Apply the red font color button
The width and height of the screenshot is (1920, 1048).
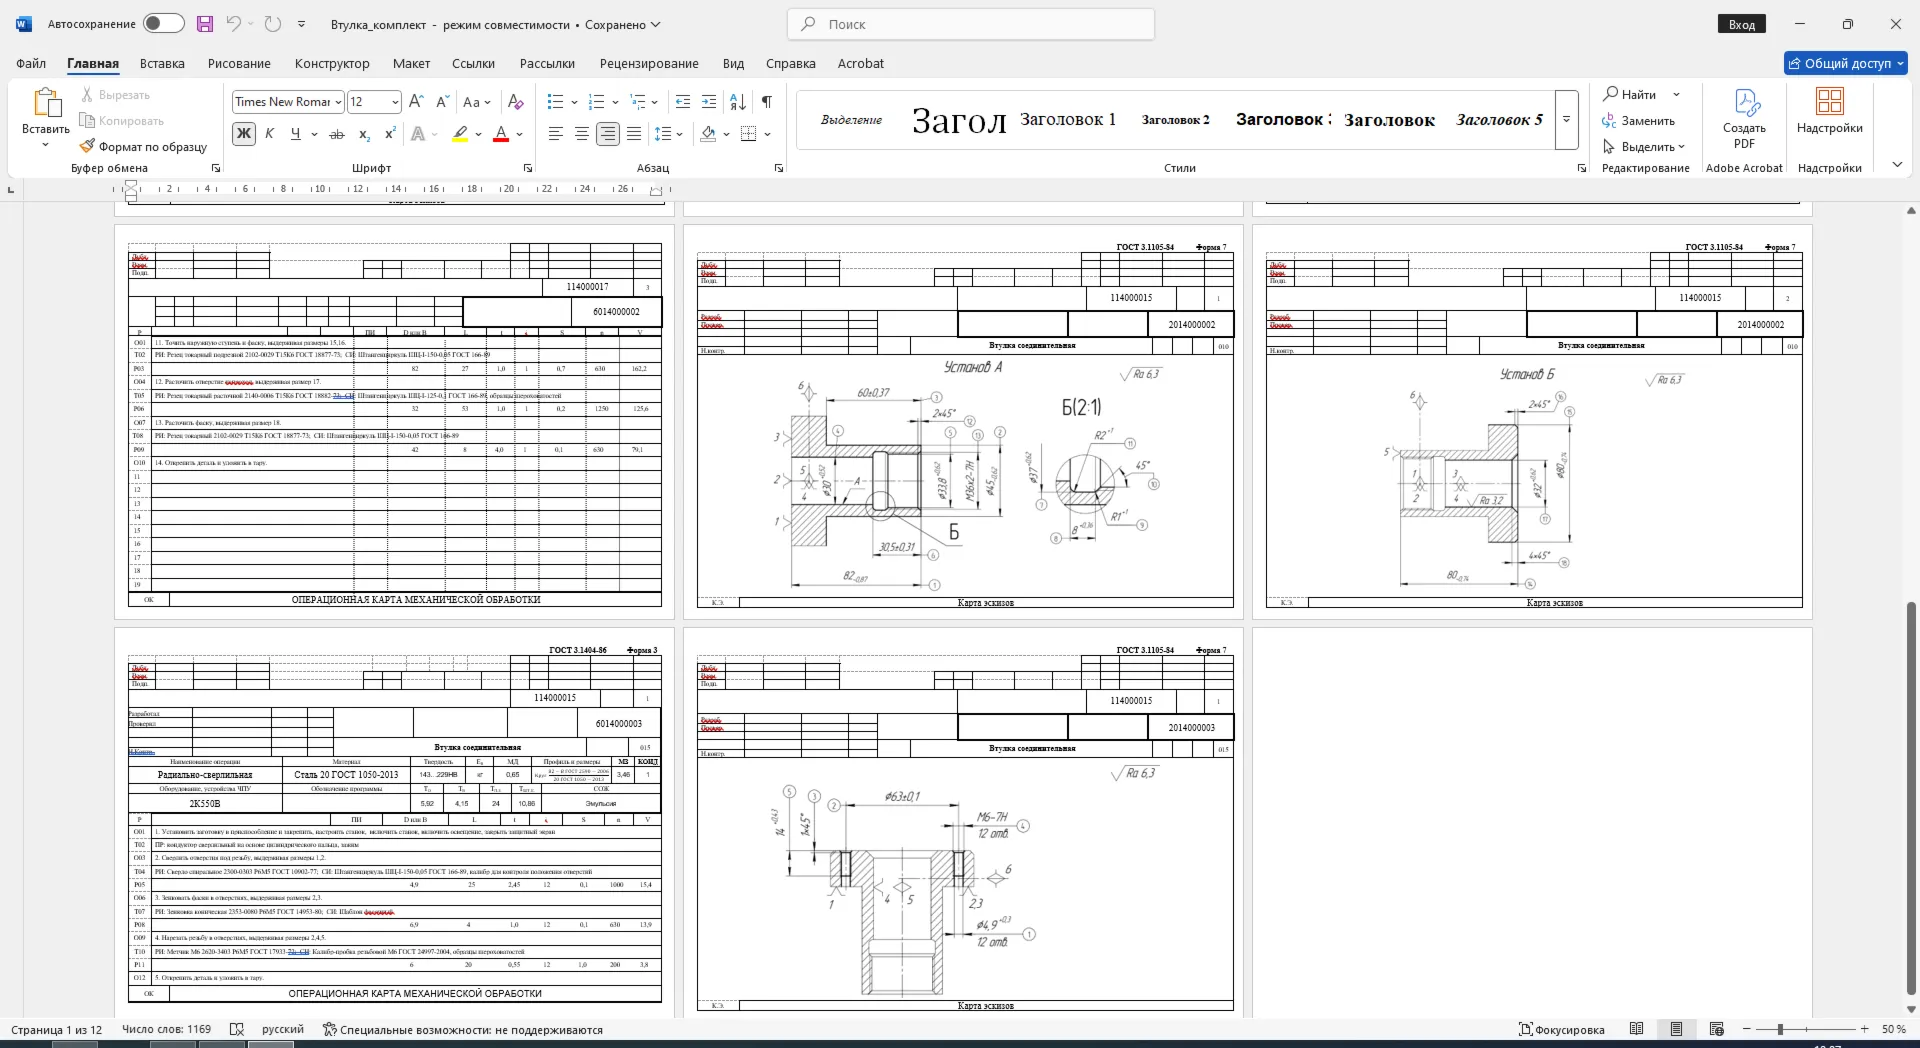(502, 134)
